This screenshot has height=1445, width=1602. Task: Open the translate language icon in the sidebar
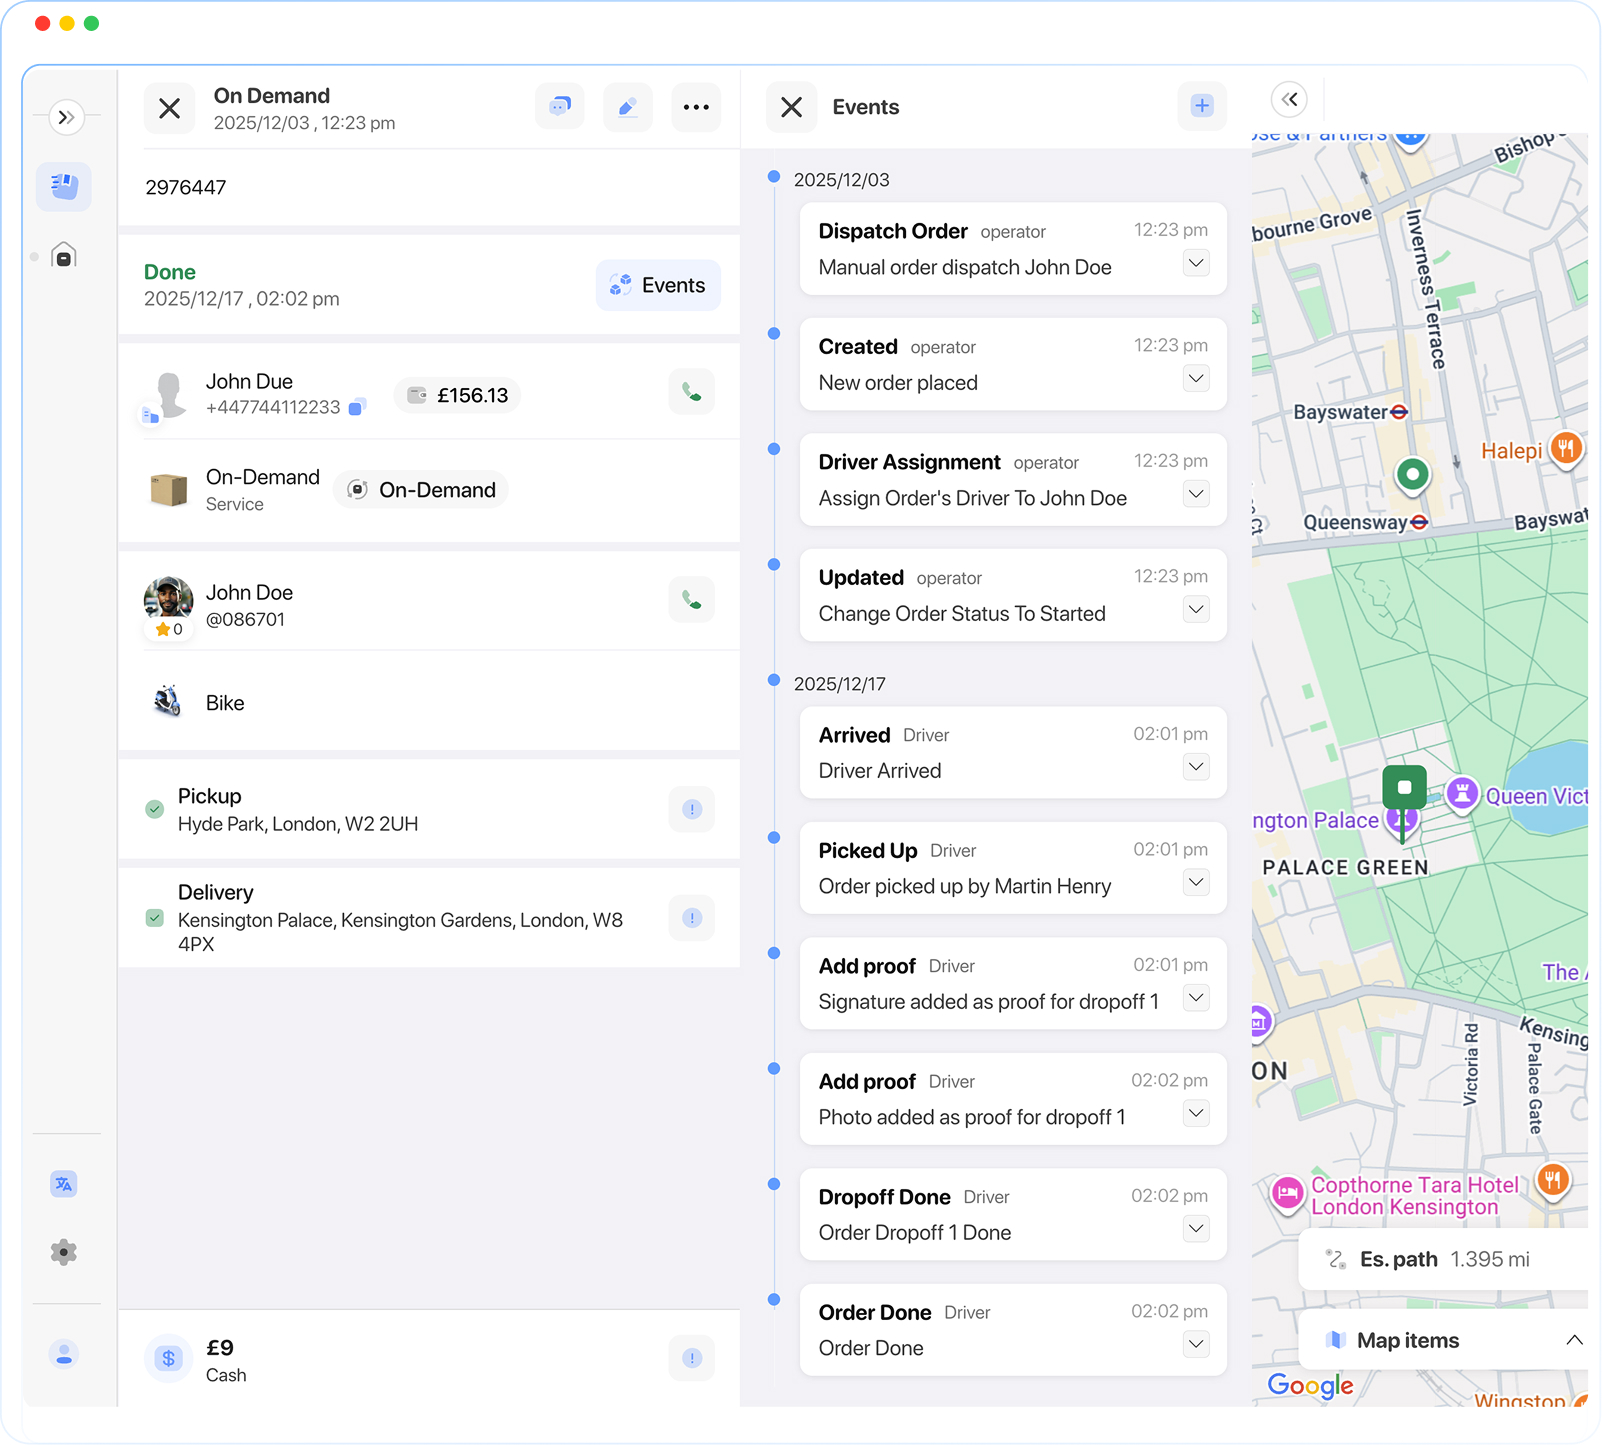[64, 1183]
